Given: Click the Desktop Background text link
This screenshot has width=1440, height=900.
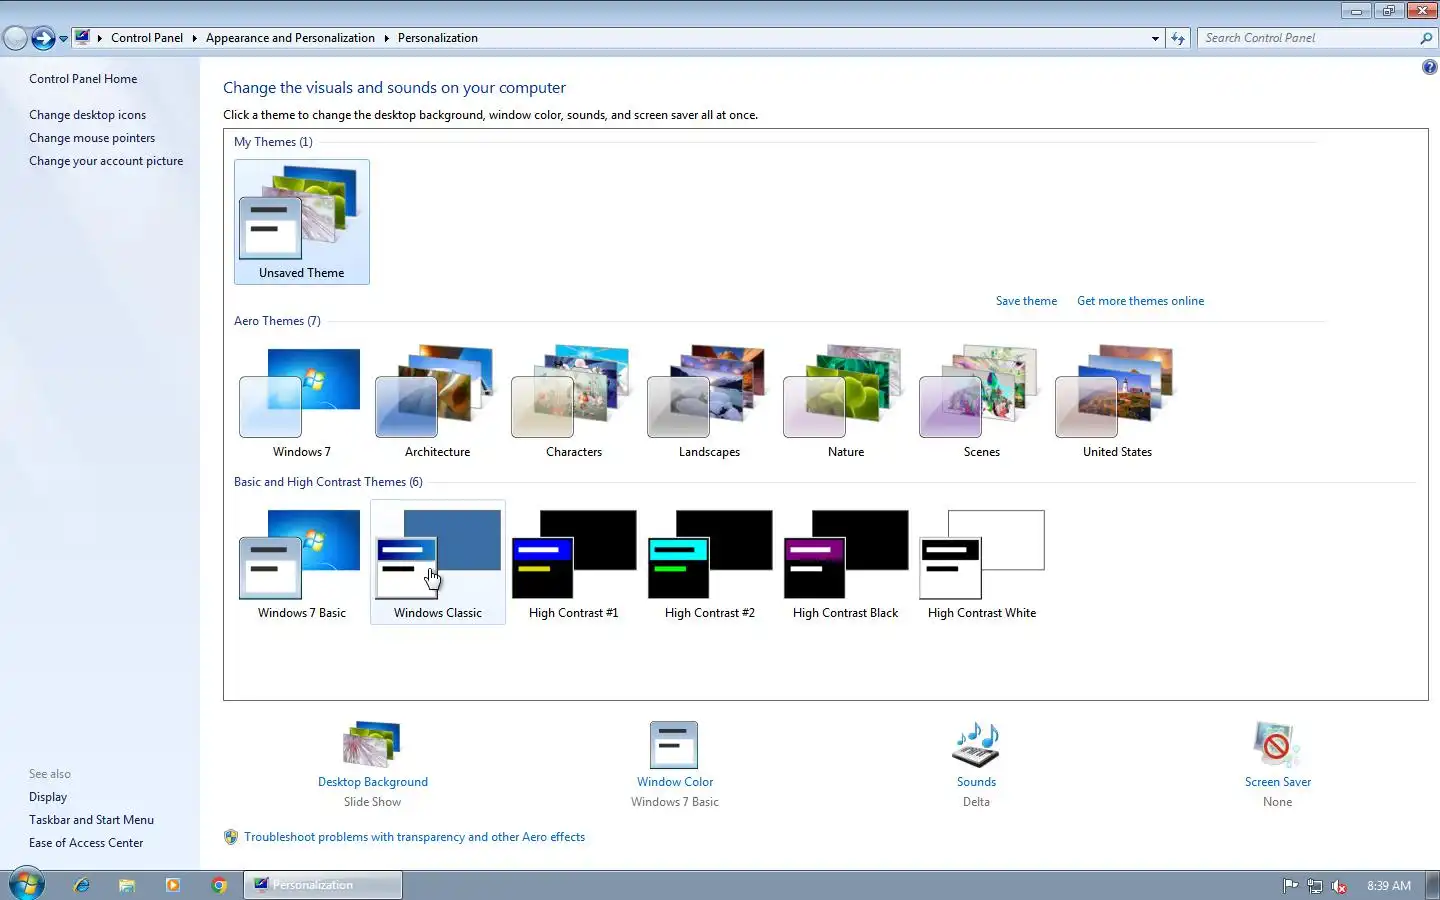Looking at the screenshot, I should pyautogui.click(x=373, y=782).
